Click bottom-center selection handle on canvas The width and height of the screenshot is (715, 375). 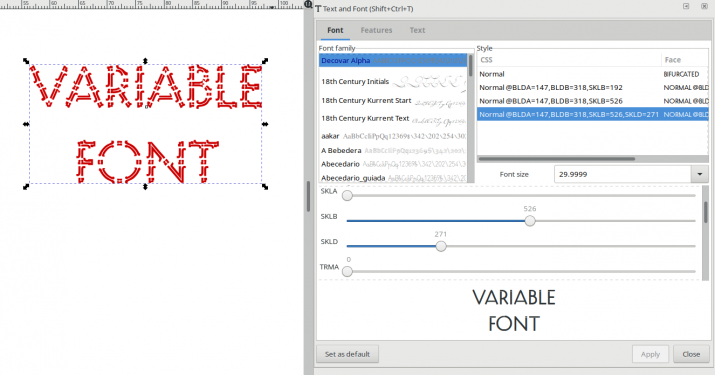click(145, 187)
